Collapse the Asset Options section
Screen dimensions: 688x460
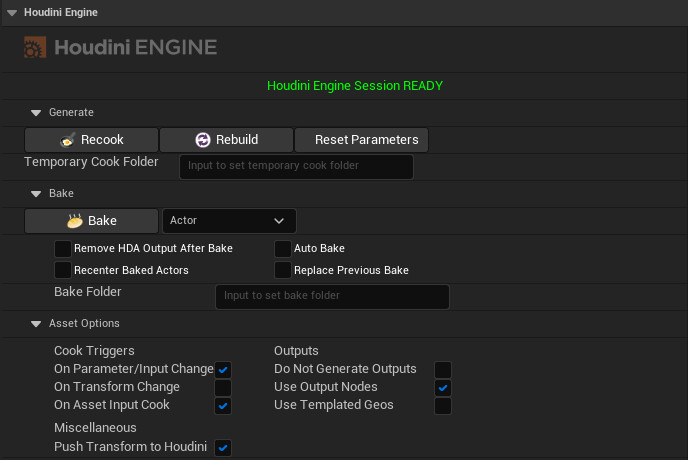pos(36,323)
